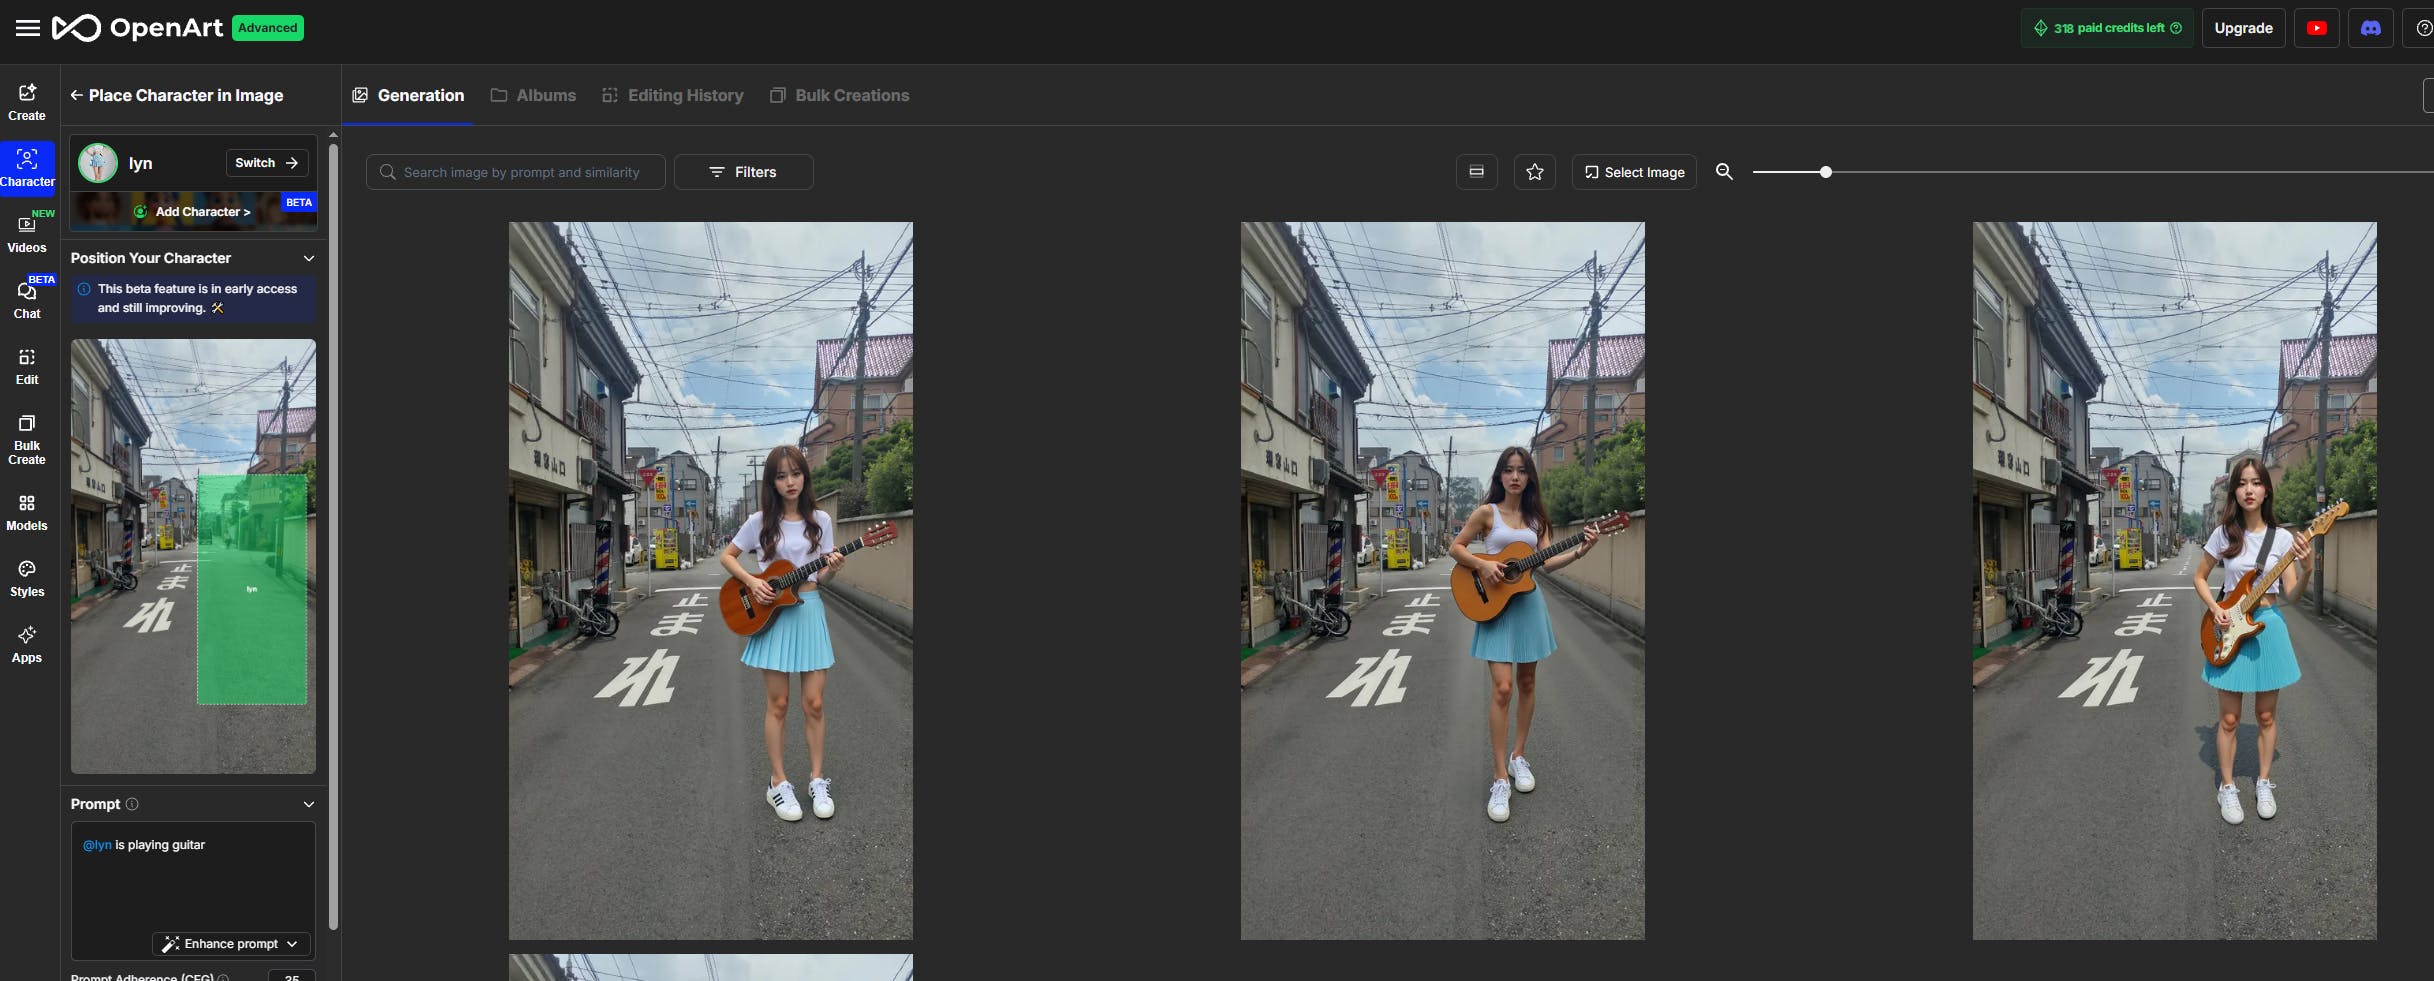Click the thumbnail zoom size slider handle
Image resolution: width=2434 pixels, height=981 pixels.
tap(1825, 172)
